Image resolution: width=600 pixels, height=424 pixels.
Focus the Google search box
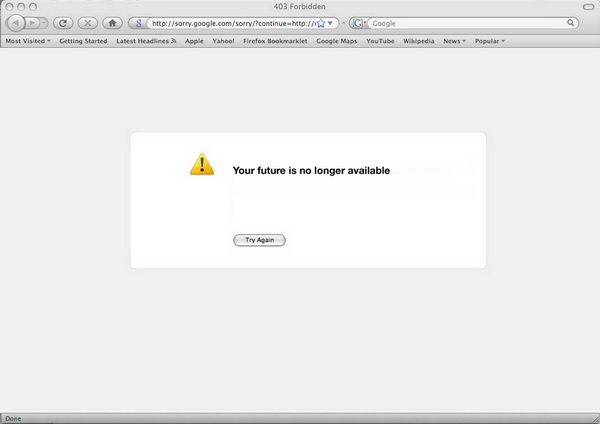tap(468, 23)
